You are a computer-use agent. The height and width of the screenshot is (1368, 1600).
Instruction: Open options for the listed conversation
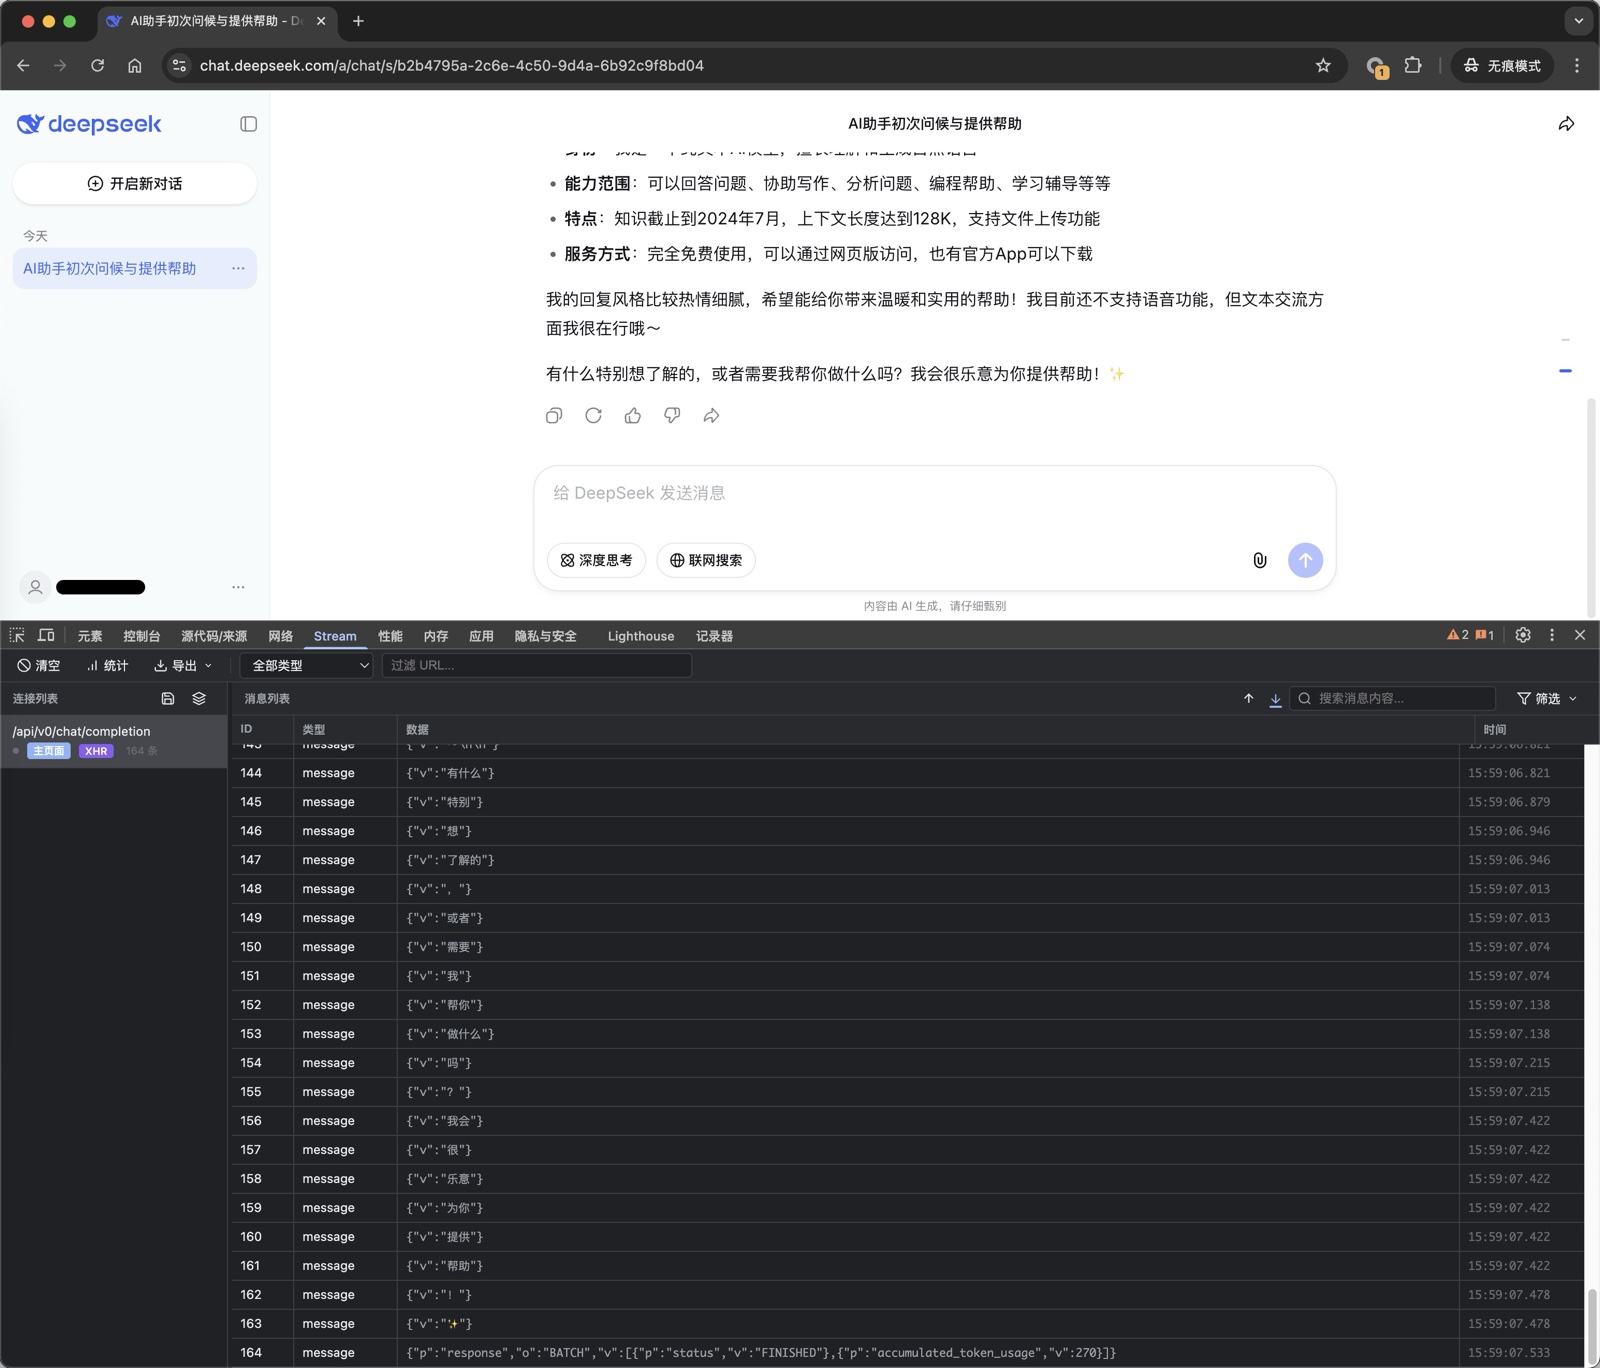pyautogui.click(x=238, y=268)
